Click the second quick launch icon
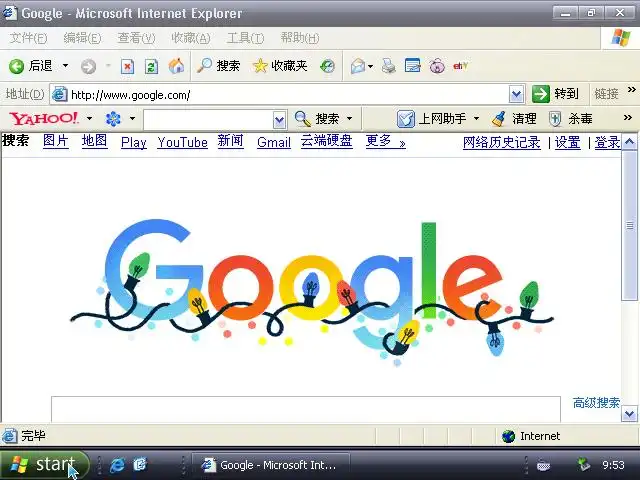This screenshot has width=640, height=480. [140, 464]
